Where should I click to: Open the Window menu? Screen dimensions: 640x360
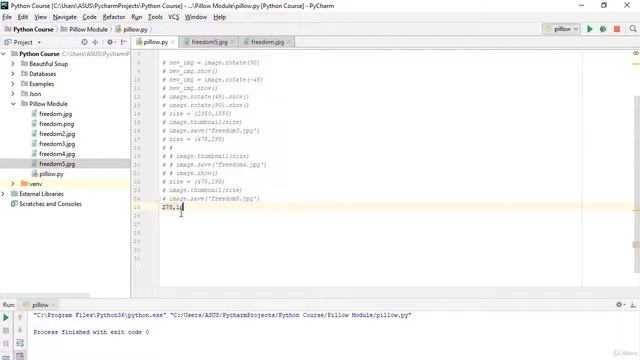(x=196, y=17)
